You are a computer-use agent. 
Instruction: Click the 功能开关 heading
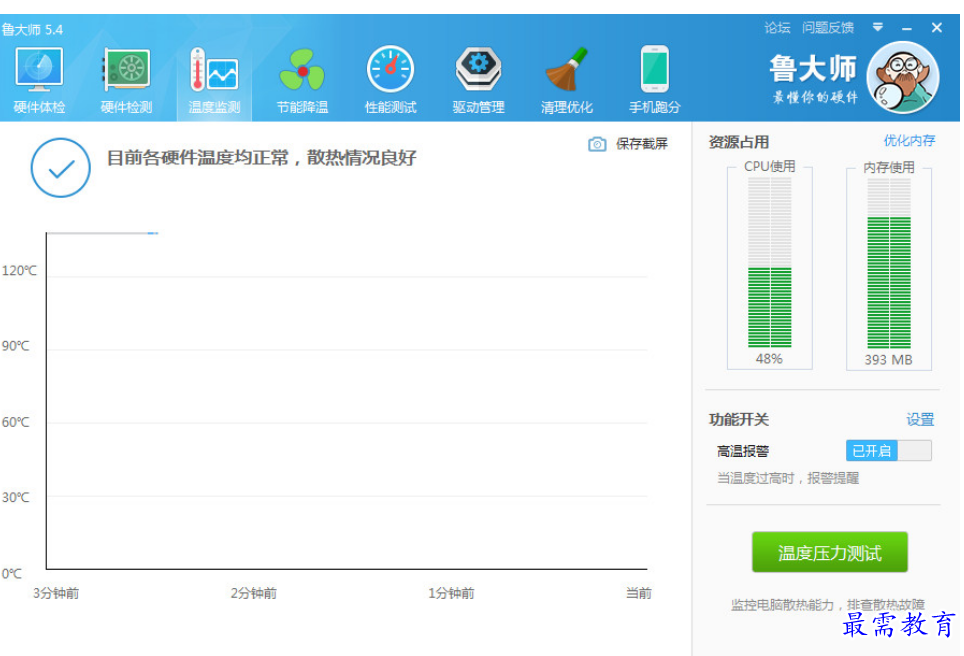point(739,420)
